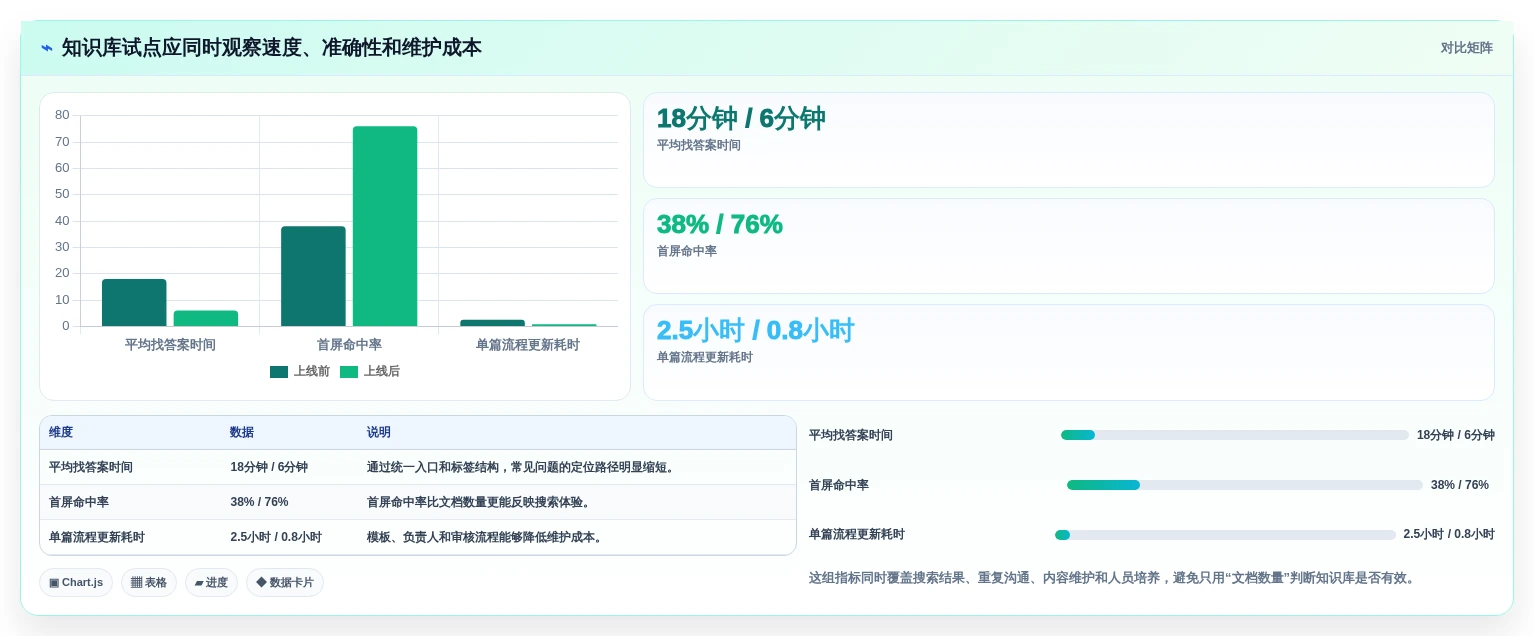Click chart x-axis label 首屏命中率

click(x=349, y=345)
